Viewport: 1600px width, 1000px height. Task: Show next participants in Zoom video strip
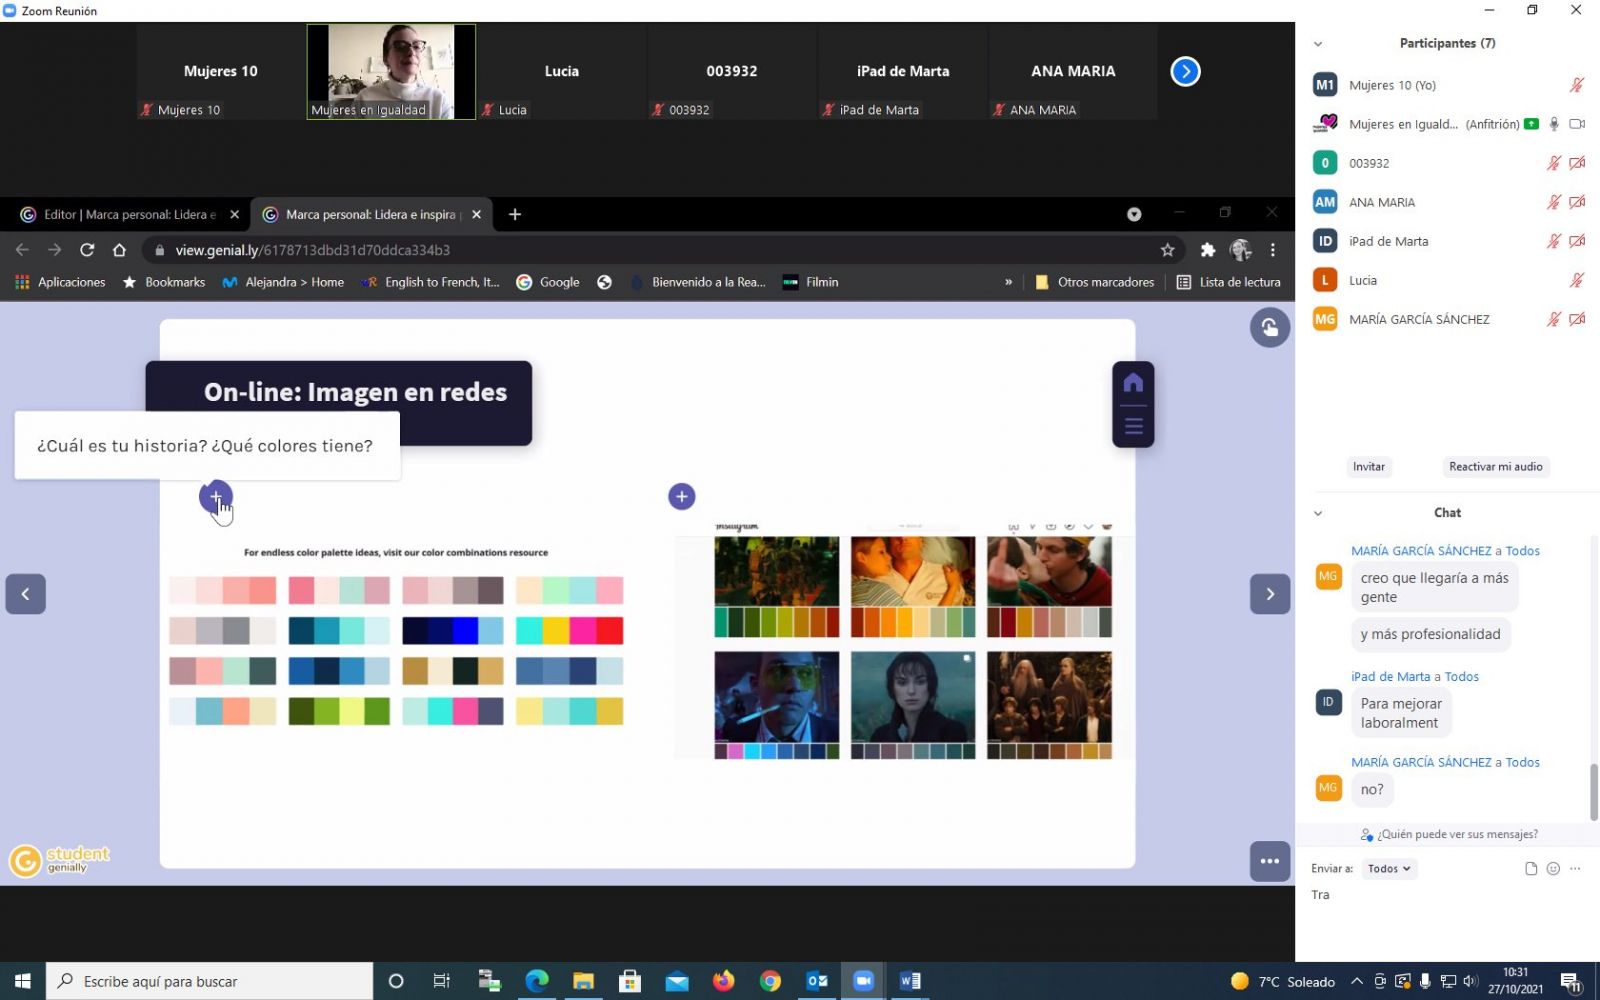(1185, 71)
